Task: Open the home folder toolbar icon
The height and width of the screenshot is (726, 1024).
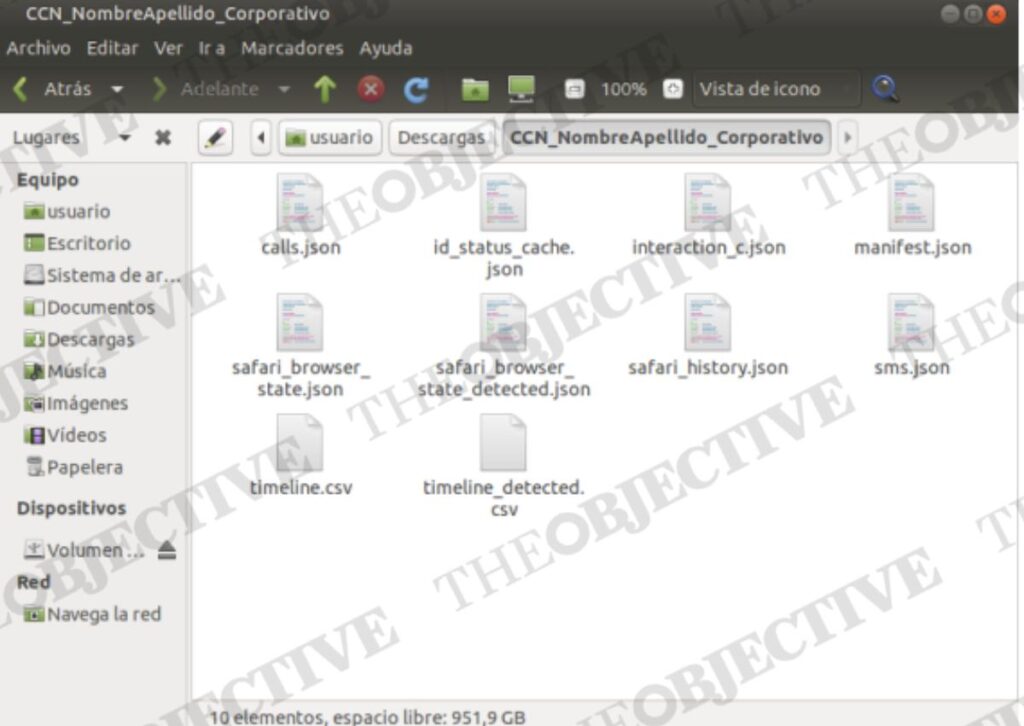Action: click(x=475, y=90)
